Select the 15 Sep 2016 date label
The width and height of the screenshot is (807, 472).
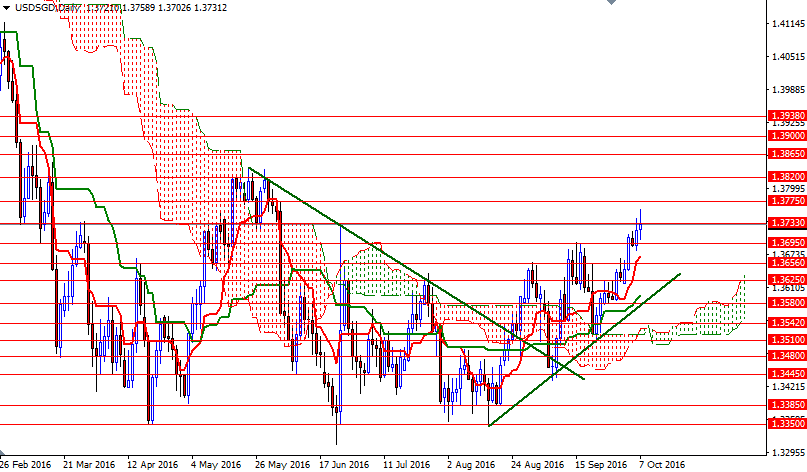[x=601, y=465]
